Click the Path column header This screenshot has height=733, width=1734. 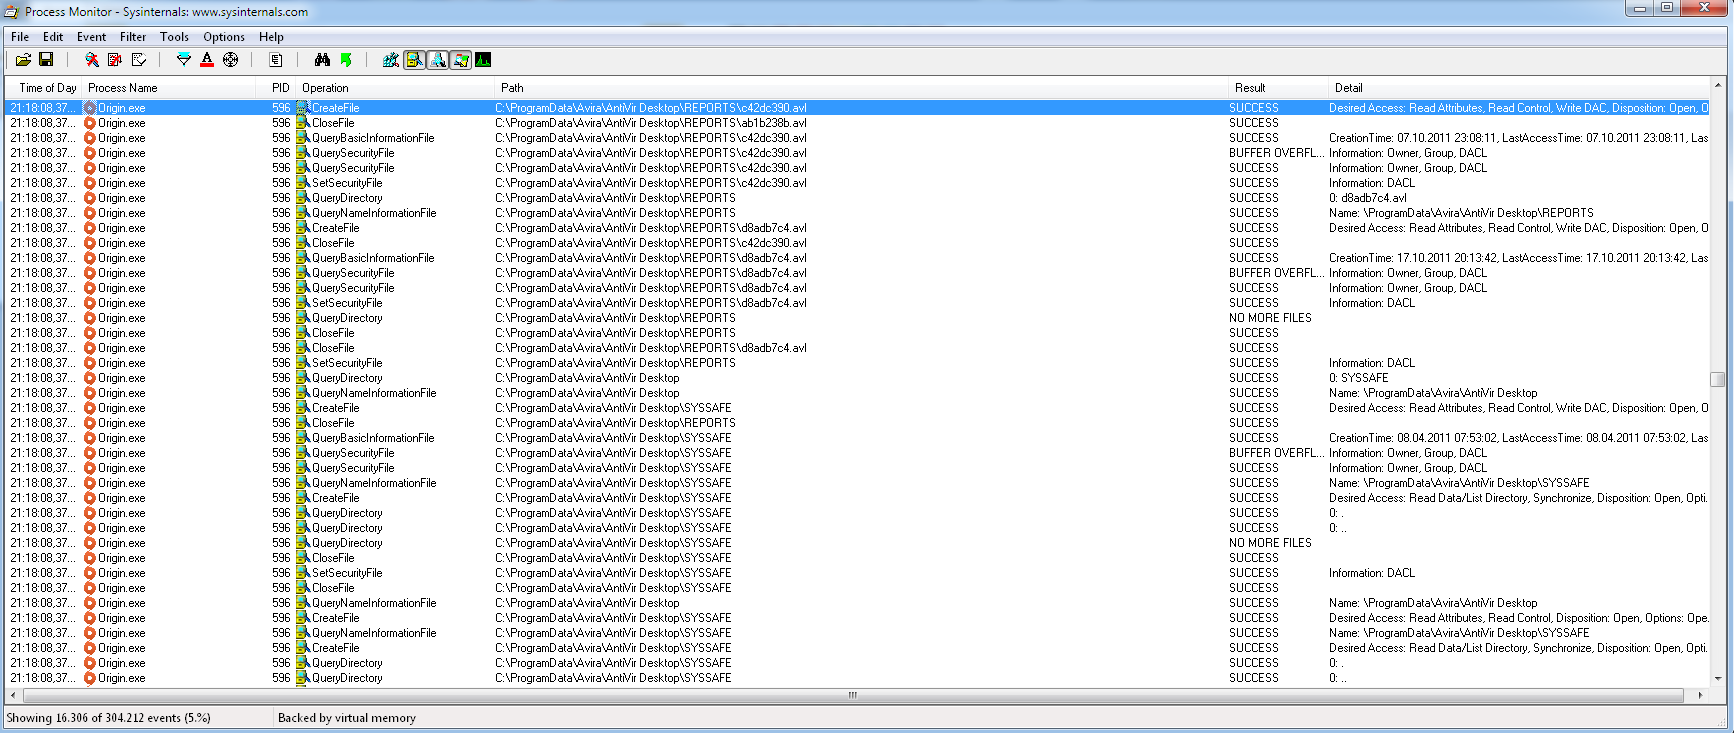[860, 88]
